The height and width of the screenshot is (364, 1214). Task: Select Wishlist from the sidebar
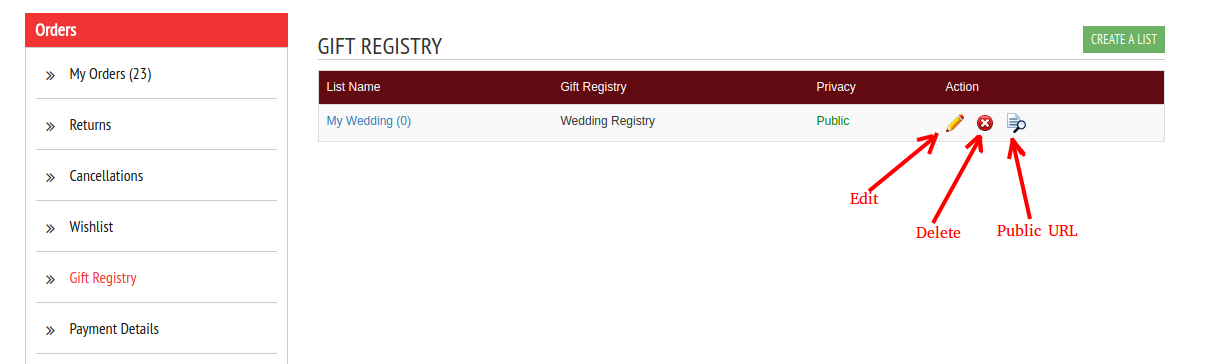coord(91,227)
